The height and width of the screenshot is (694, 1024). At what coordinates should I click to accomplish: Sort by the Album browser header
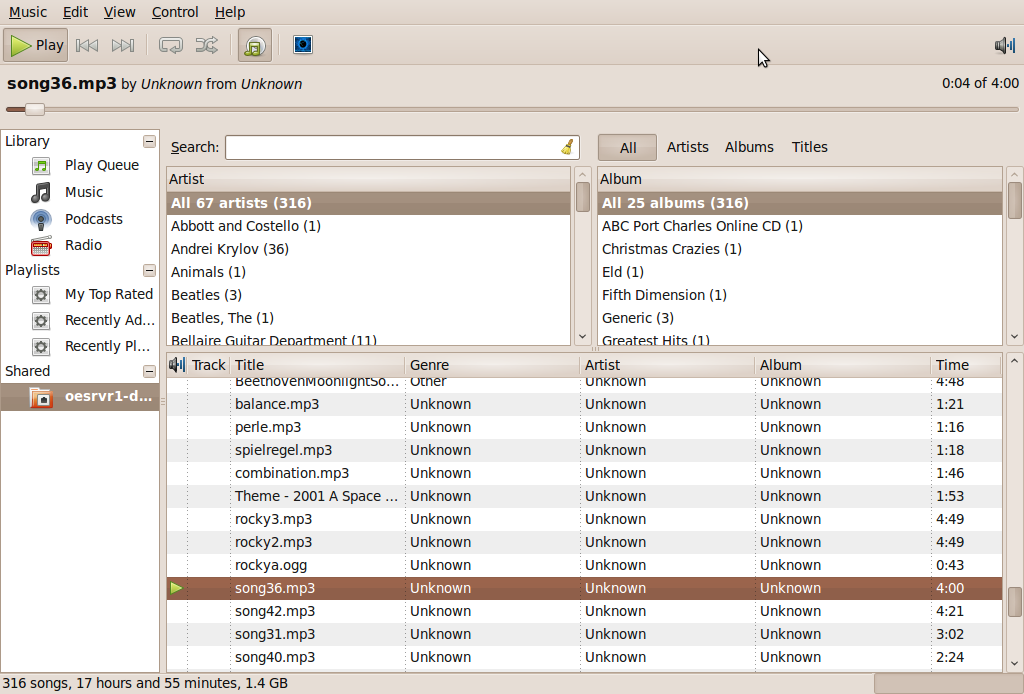pyautogui.click(x=800, y=179)
